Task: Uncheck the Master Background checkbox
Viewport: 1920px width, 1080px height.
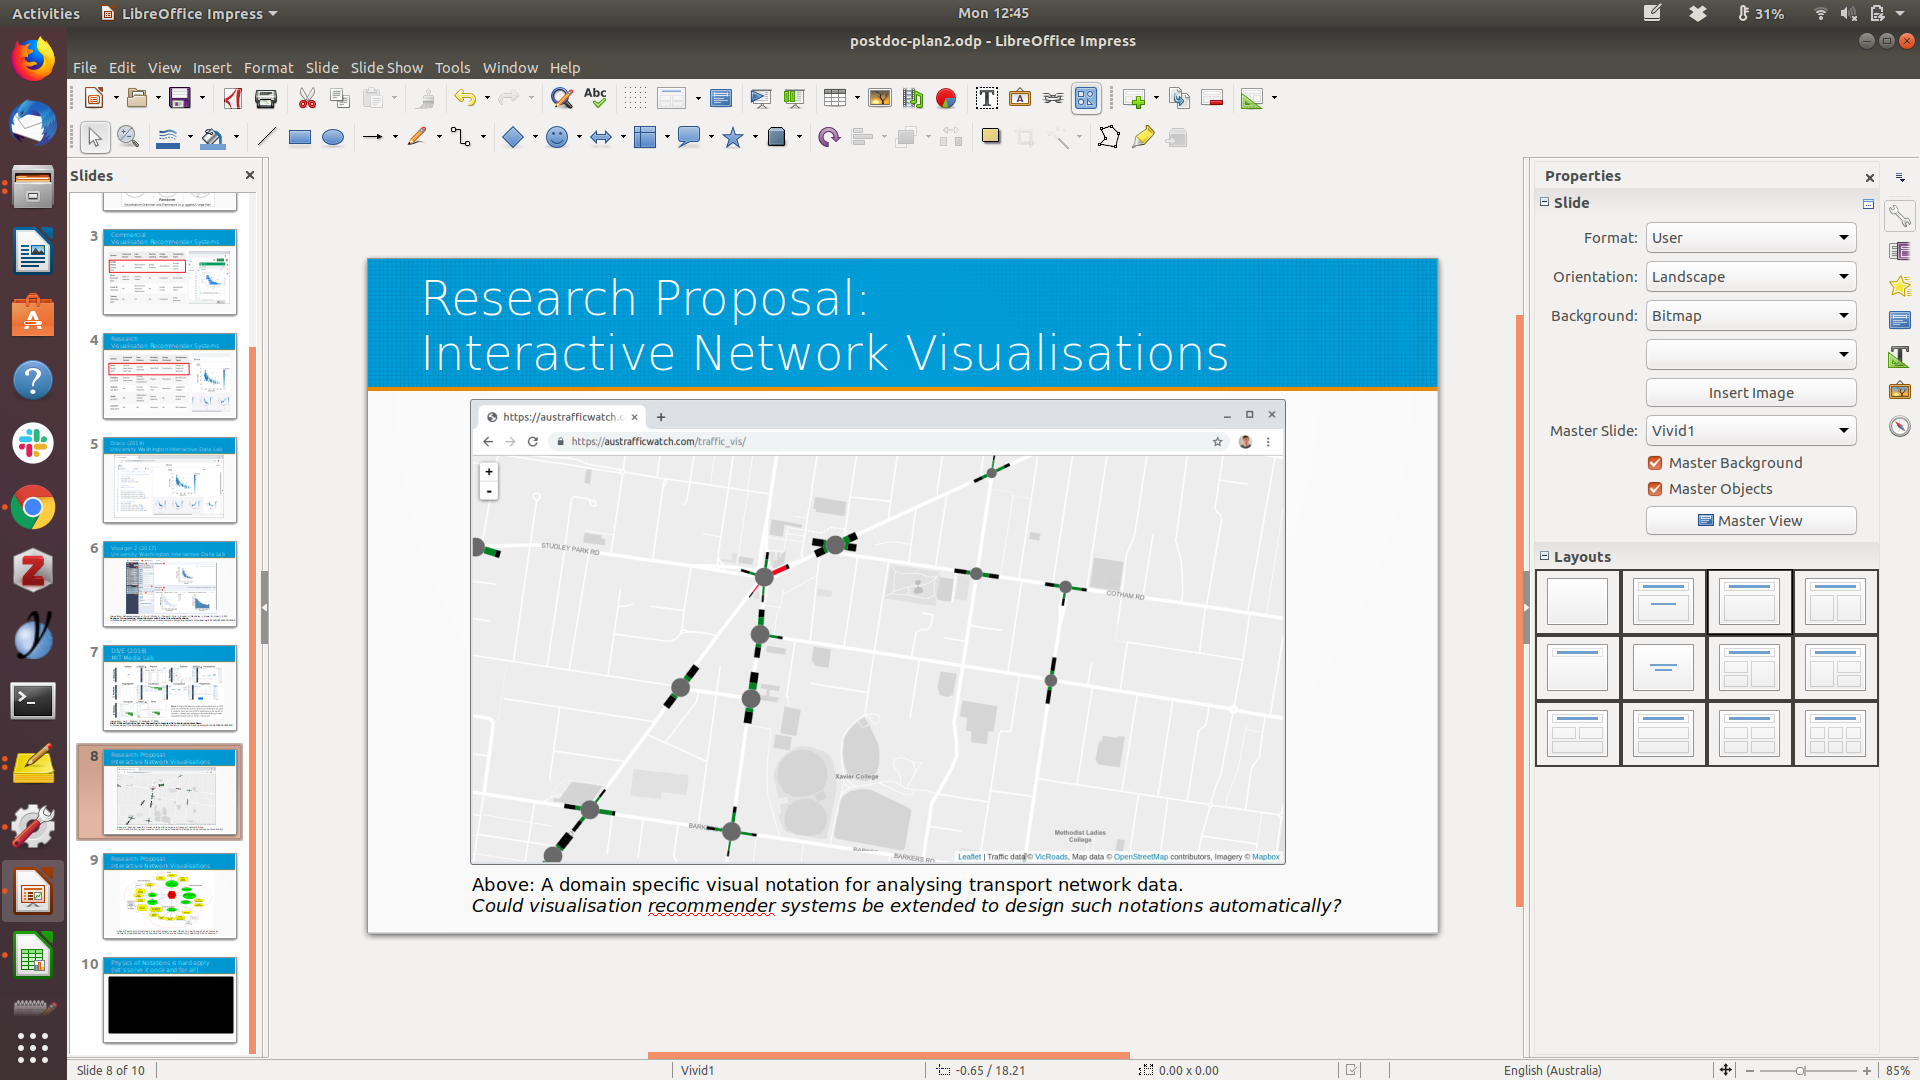Action: click(x=1655, y=463)
